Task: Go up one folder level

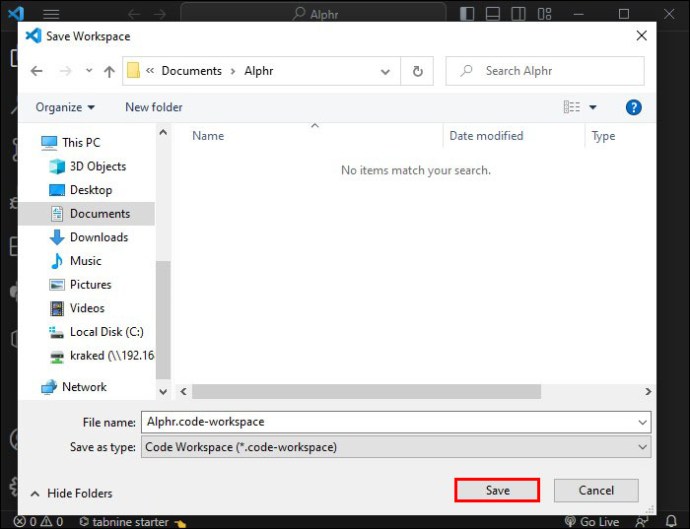Action: click(109, 71)
